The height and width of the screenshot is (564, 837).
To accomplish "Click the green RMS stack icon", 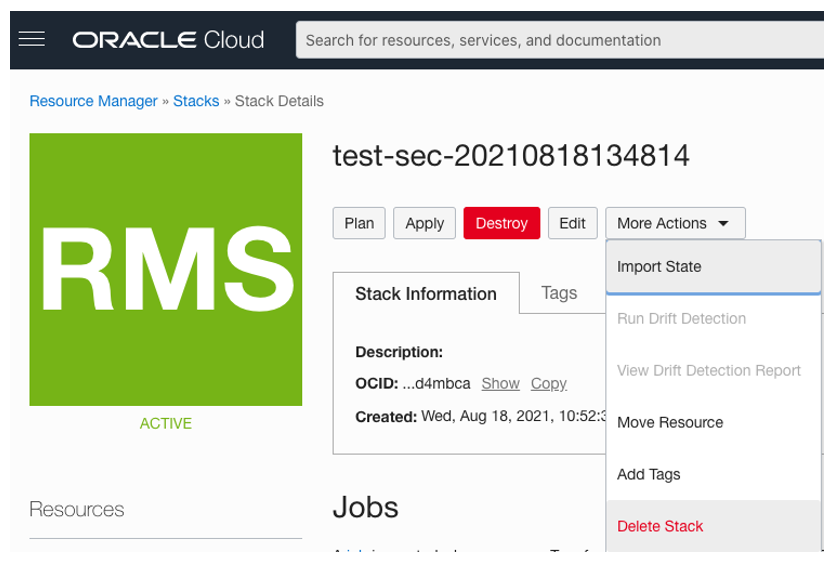I will point(166,270).
